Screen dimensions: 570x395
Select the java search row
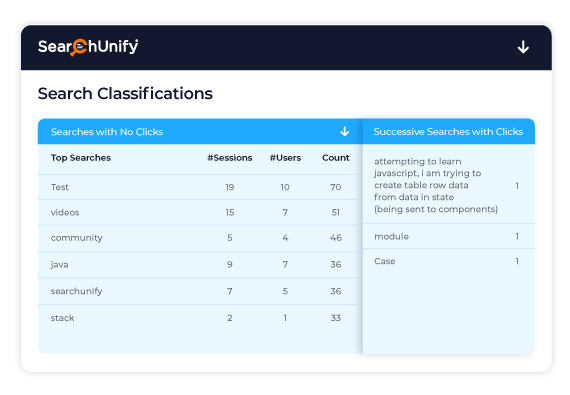[x=200, y=265]
